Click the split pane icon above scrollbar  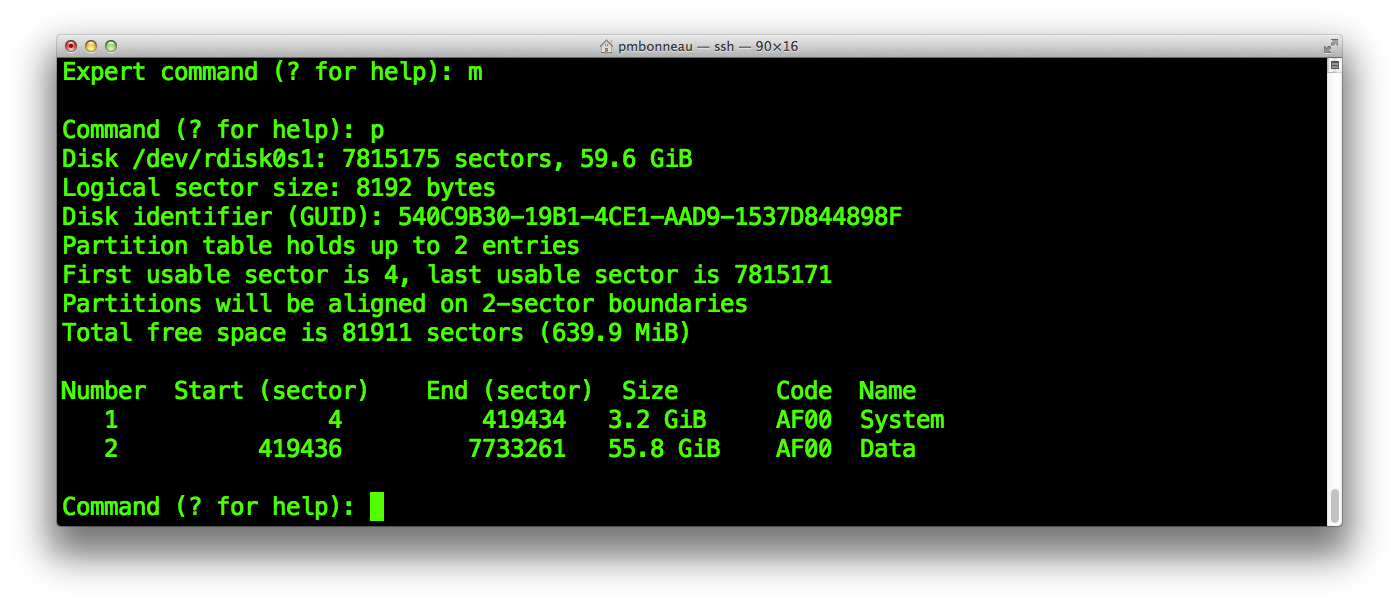point(1334,65)
